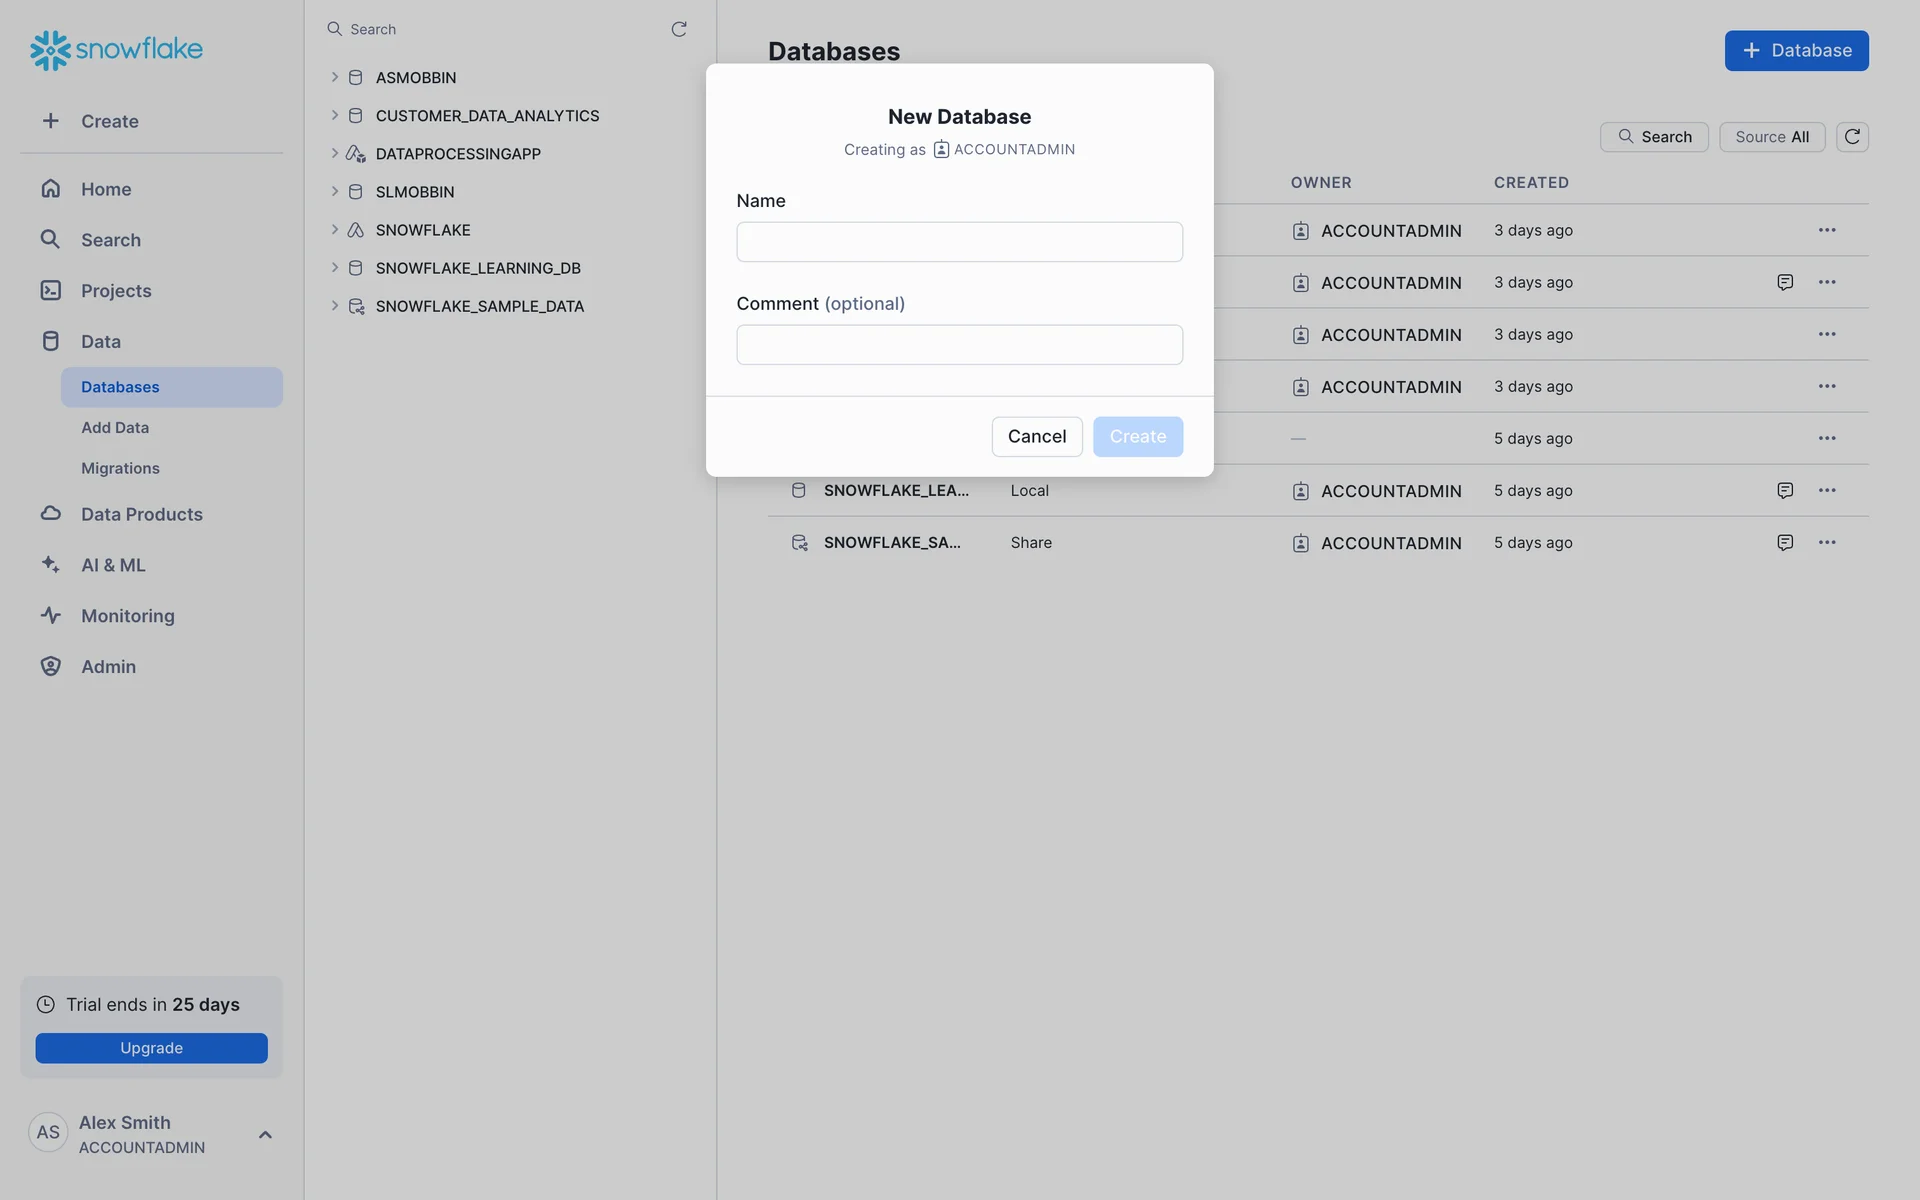Image resolution: width=1920 pixels, height=1200 pixels.
Task: Click the refresh icon beside Source All
Action: [1852, 137]
